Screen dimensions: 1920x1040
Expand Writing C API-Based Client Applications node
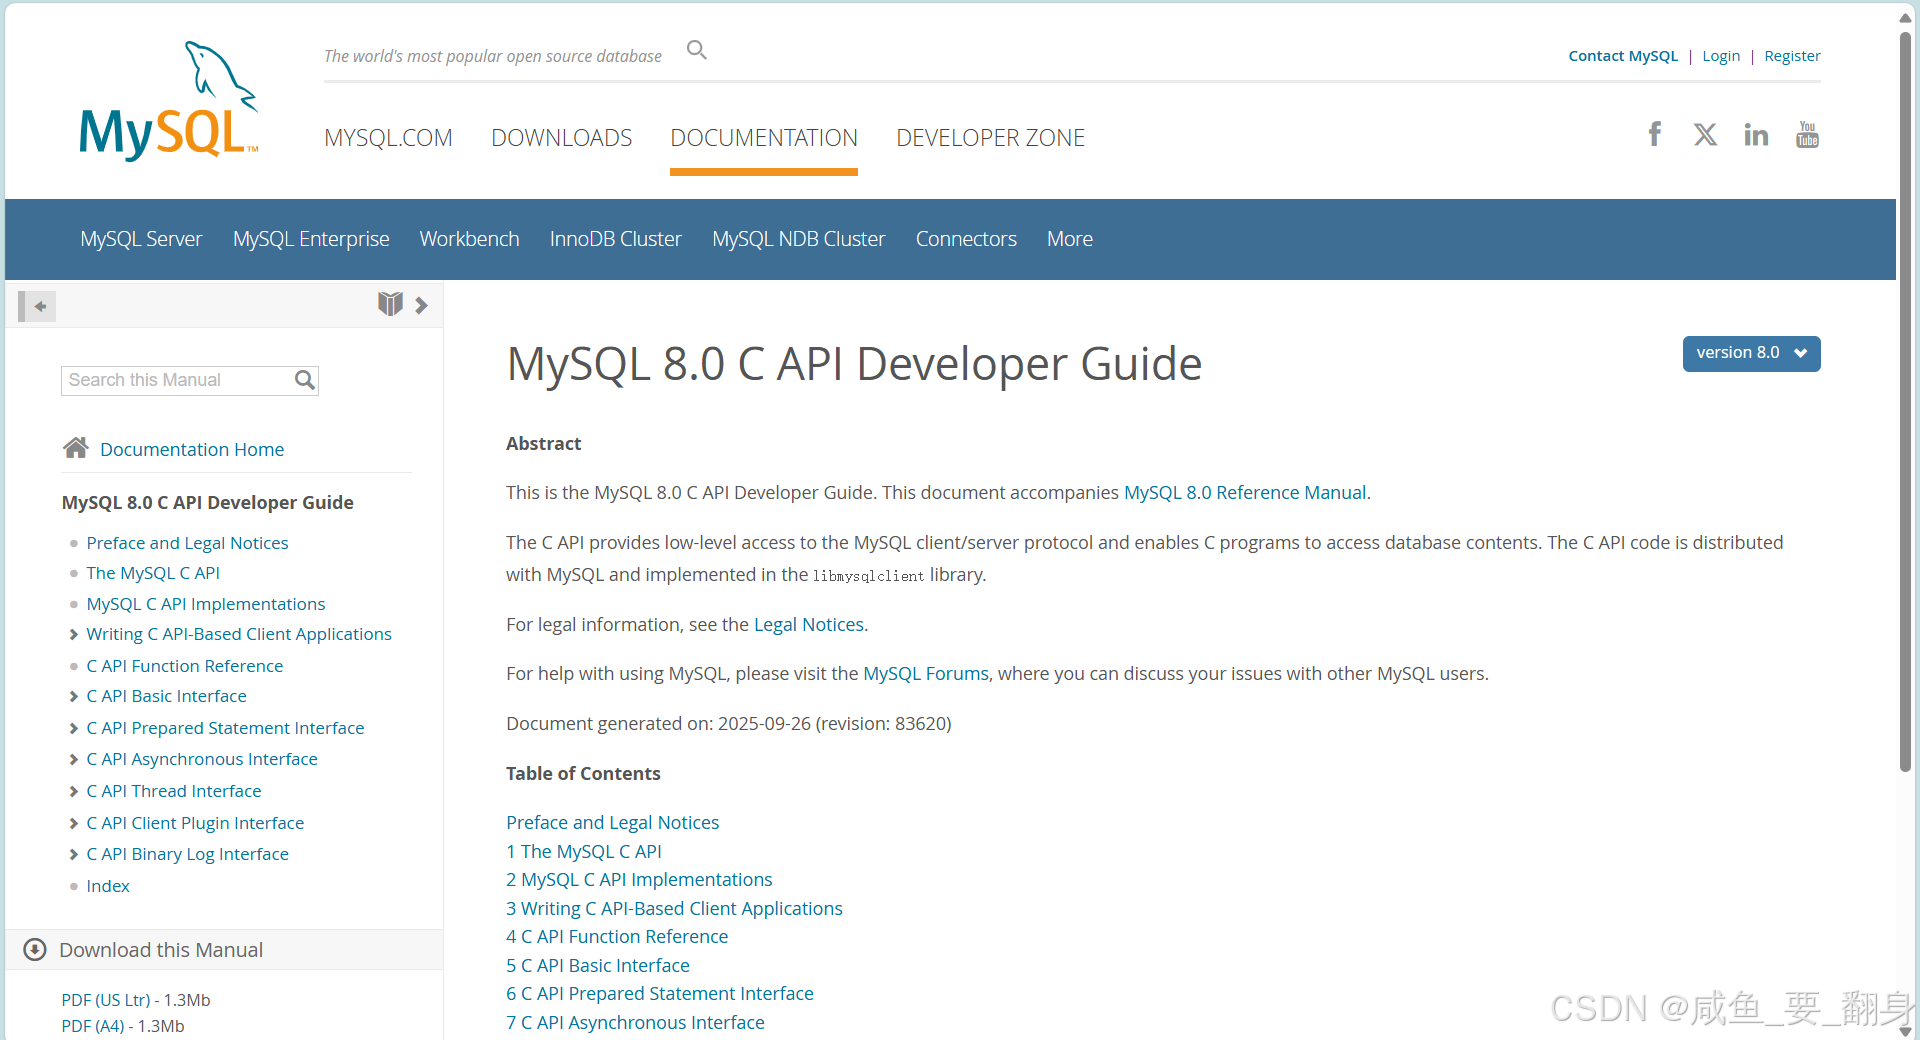pyautogui.click(x=74, y=635)
